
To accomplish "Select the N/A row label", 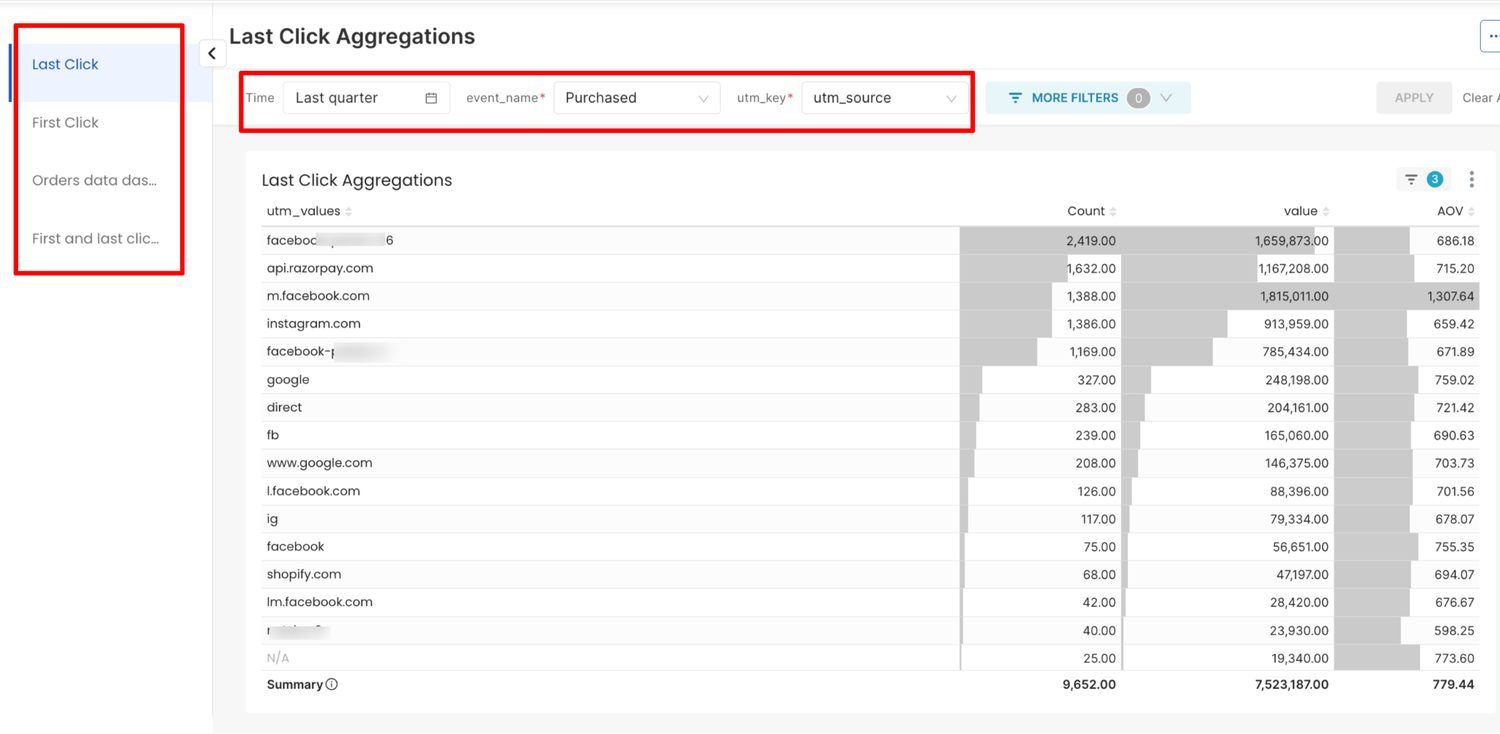I will 278,659.
